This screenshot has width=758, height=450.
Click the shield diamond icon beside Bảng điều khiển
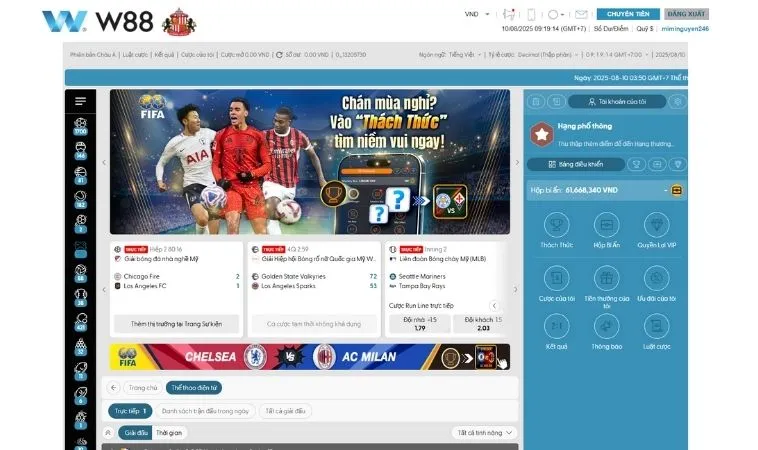click(x=678, y=164)
